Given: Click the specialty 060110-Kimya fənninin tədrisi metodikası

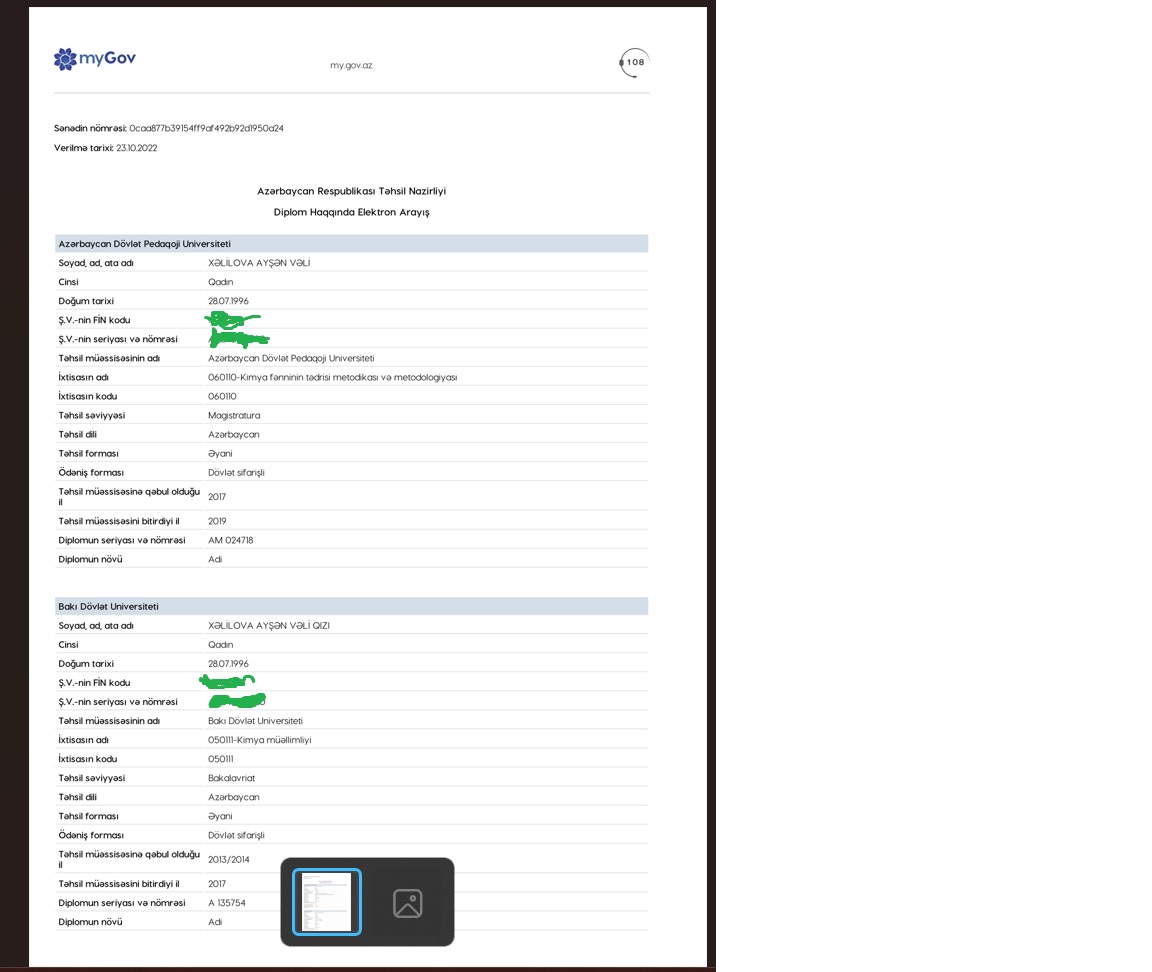Looking at the screenshot, I should [332, 378].
